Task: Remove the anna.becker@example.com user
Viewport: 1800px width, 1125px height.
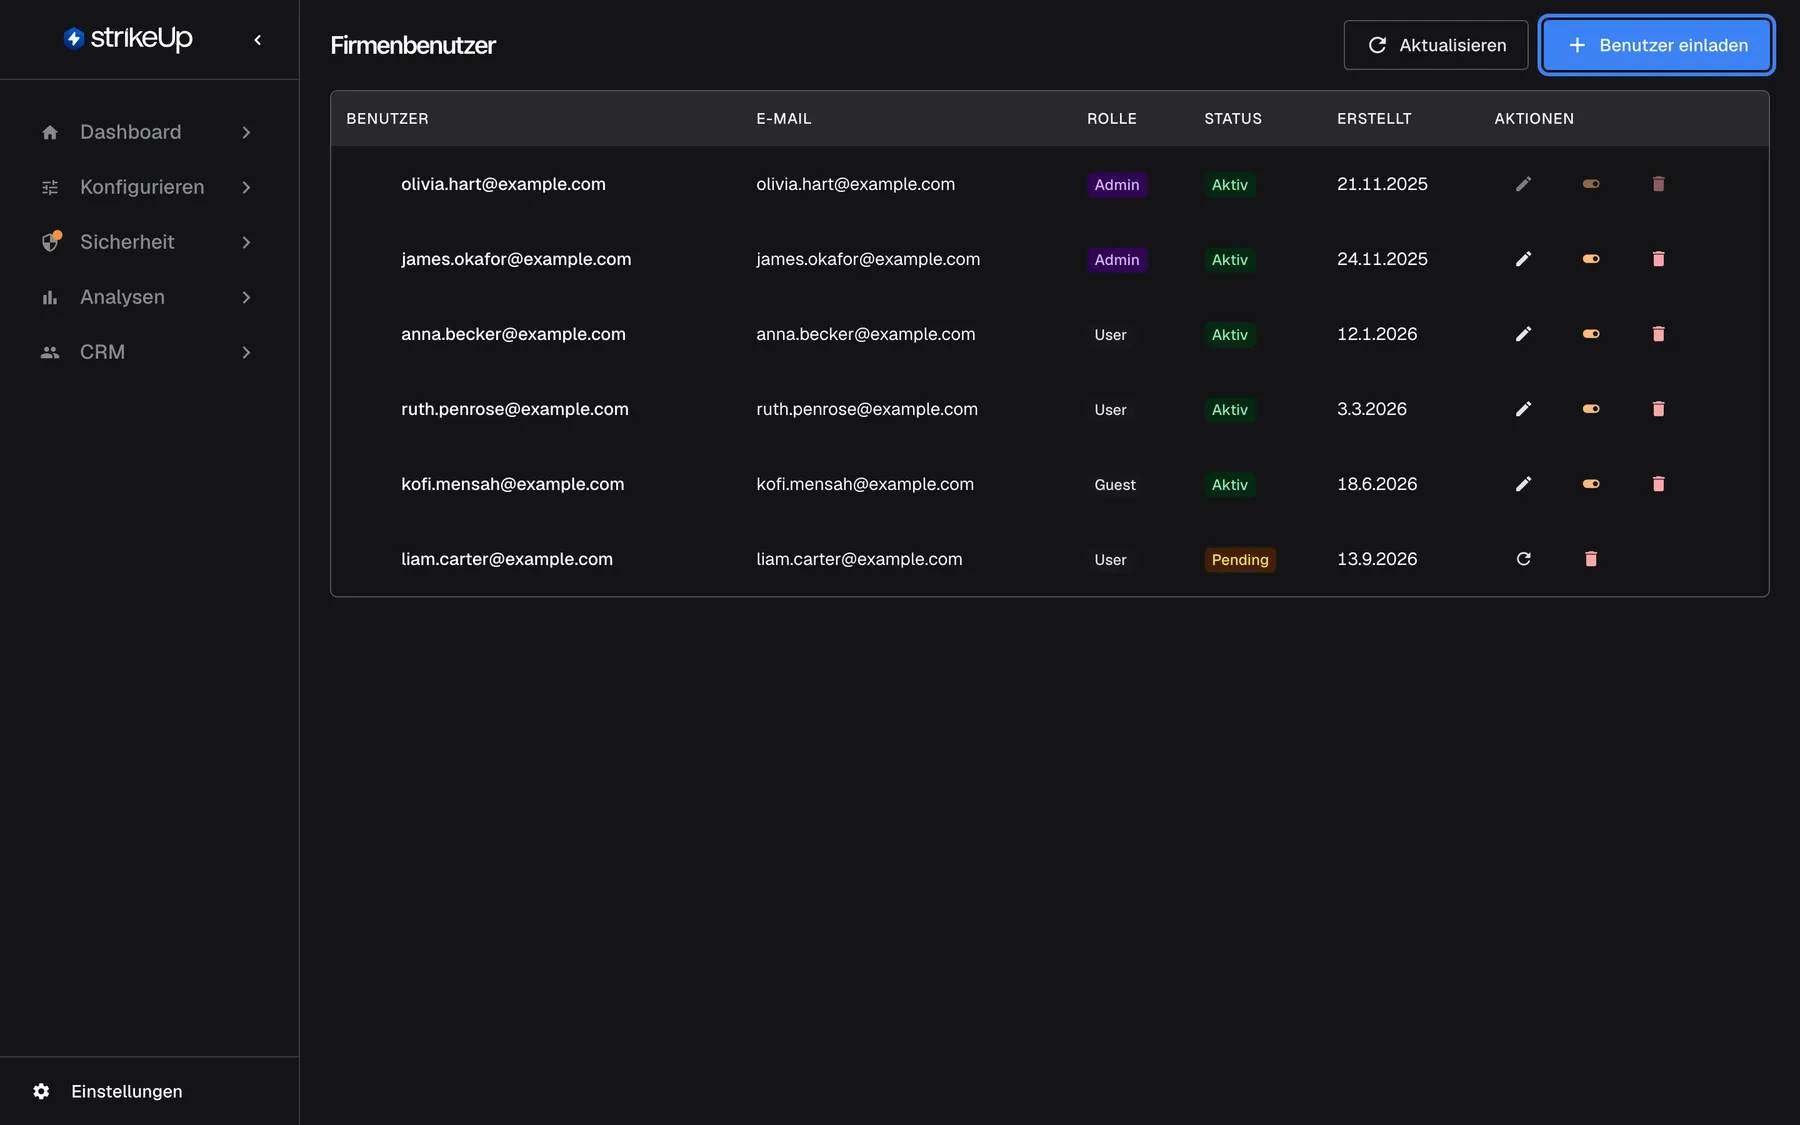Action: (x=1658, y=334)
